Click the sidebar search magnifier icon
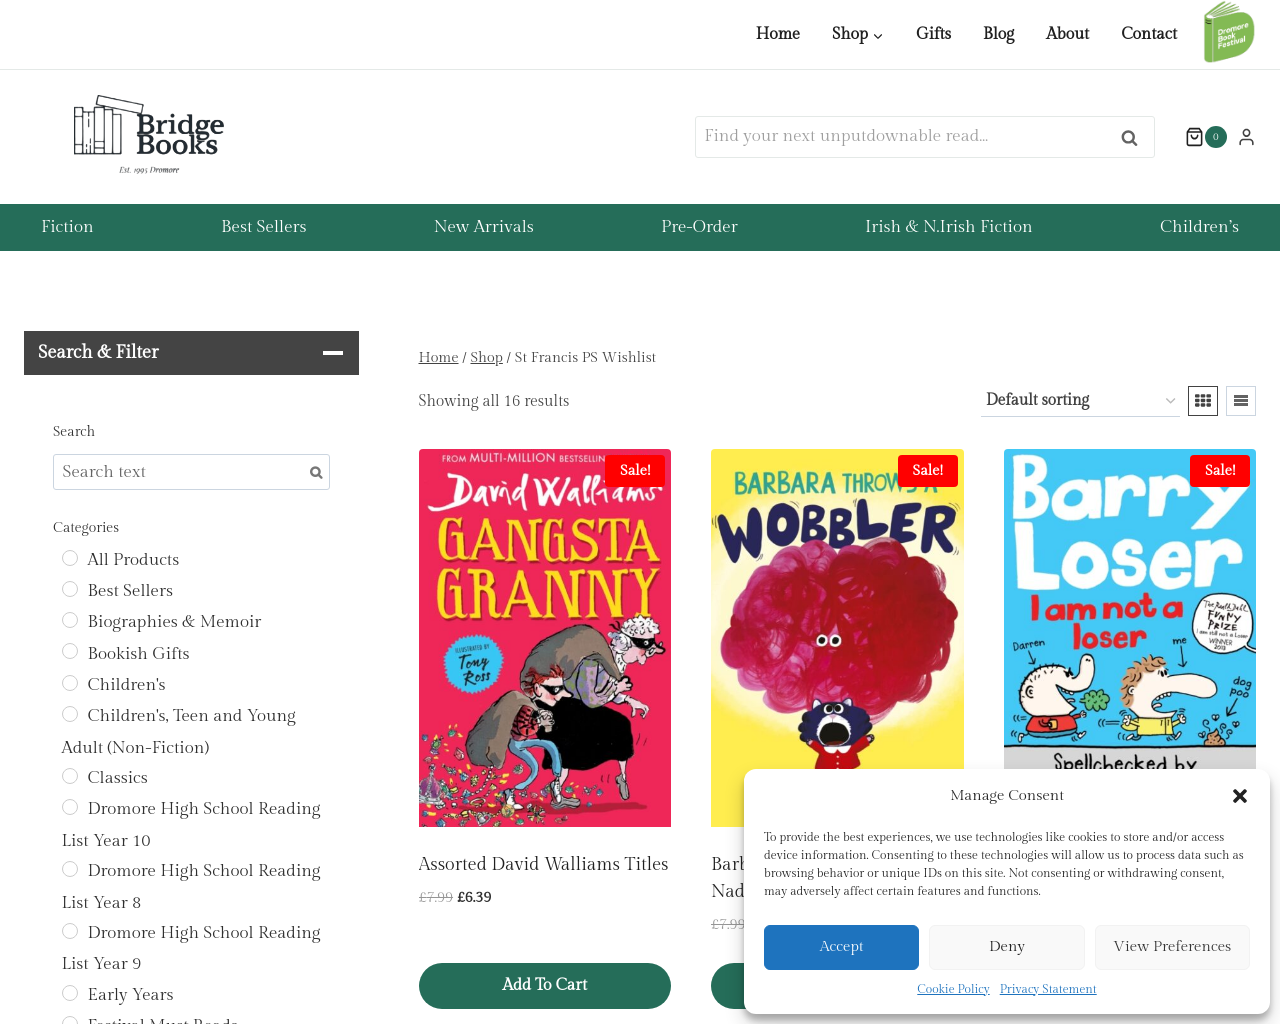Screen dimensions: 1280x1024 point(316,473)
